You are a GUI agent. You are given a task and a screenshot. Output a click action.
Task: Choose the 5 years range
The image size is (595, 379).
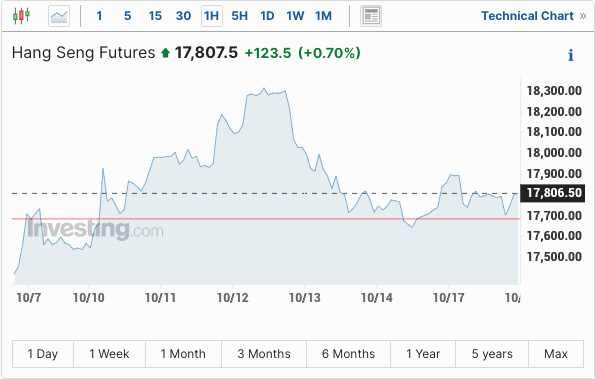tap(492, 354)
